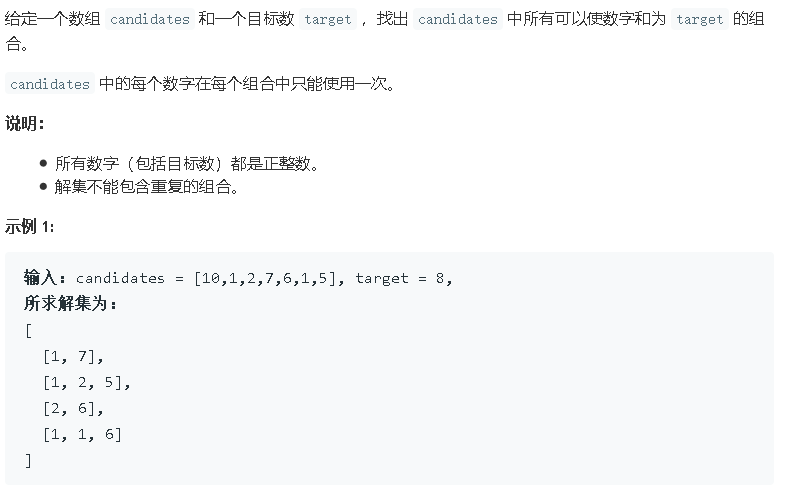Viewport: 788px width, 492px height.
Task: Click the candidates array [10,1,2,7,6,1,5]
Action: [265, 278]
